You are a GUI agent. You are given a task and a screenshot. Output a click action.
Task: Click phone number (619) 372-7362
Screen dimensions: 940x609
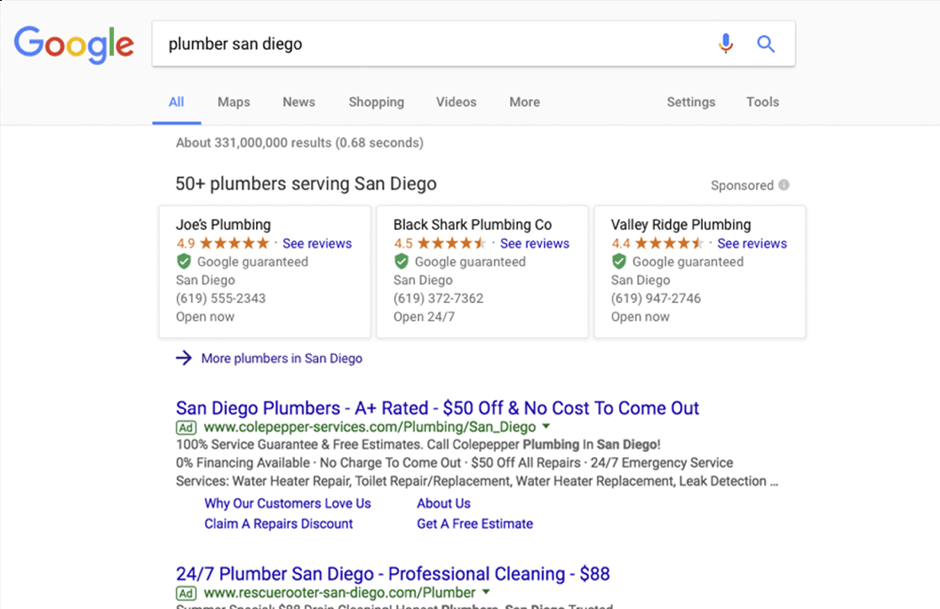pyautogui.click(x=438, y=299)
